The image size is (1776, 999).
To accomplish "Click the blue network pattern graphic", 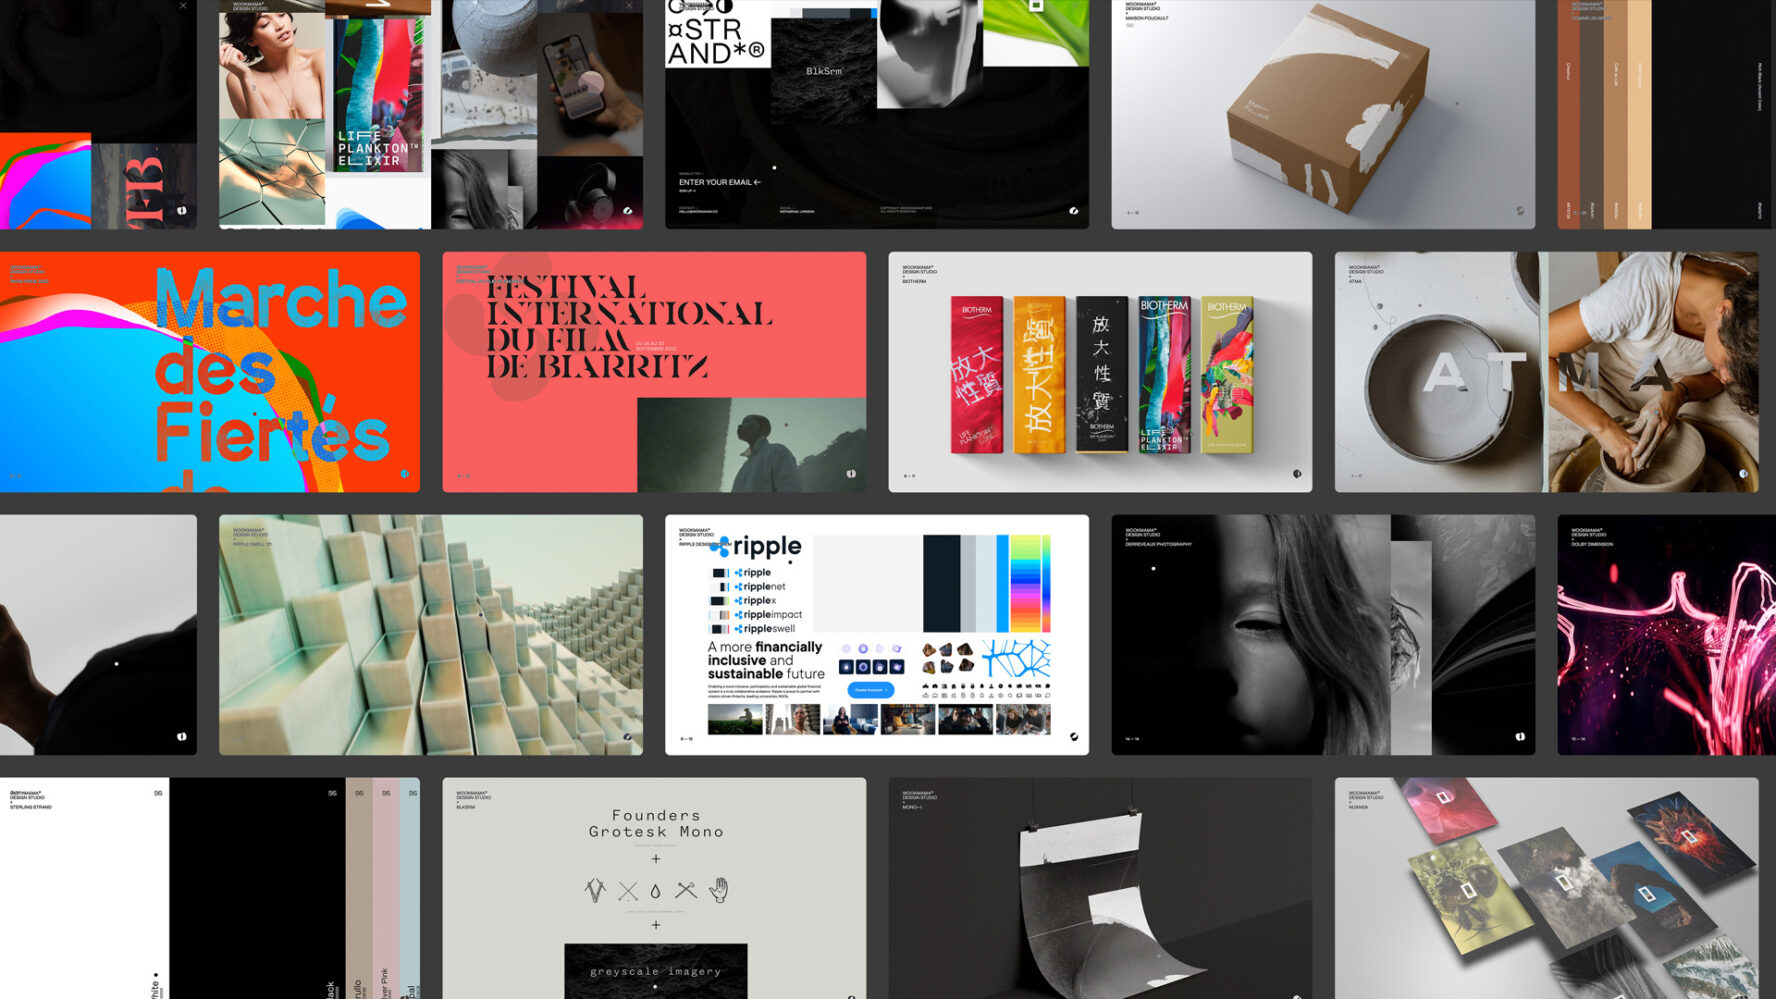I will pos(1016,659).
